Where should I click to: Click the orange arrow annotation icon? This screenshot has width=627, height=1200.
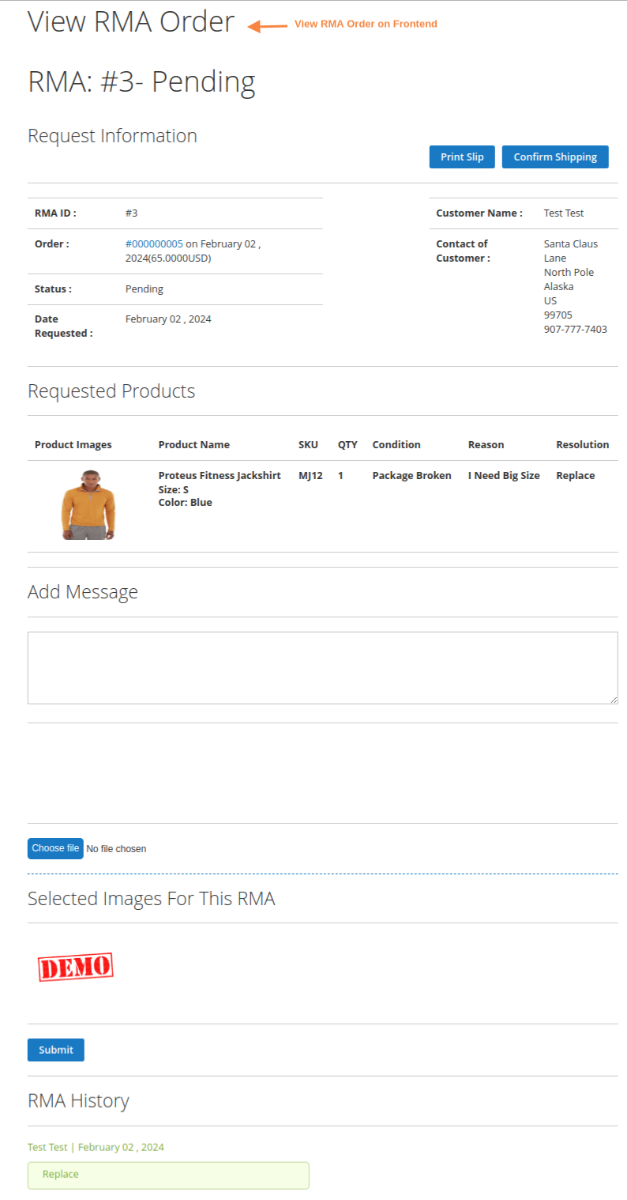(x=262, y=23)
